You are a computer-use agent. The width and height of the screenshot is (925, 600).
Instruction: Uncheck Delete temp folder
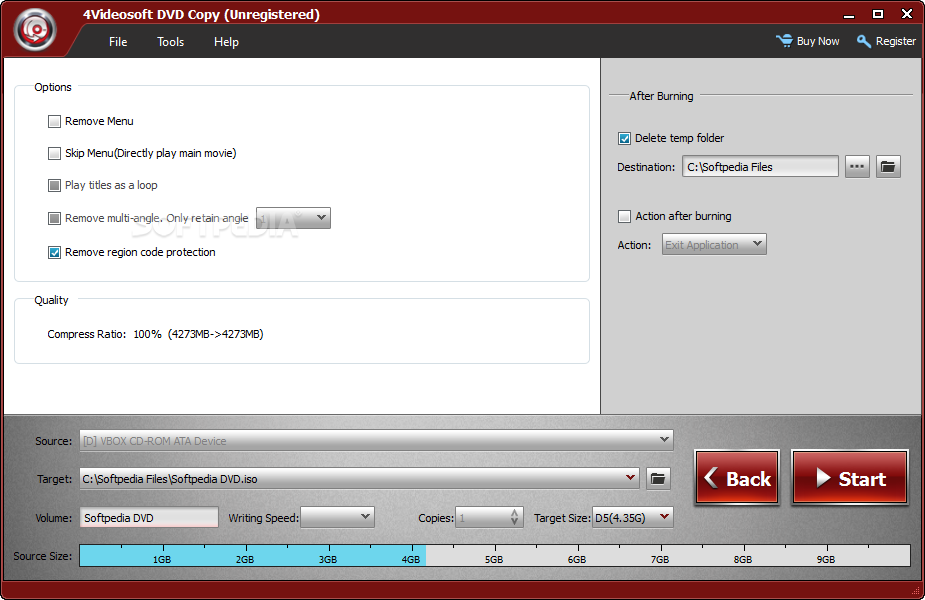624,139
